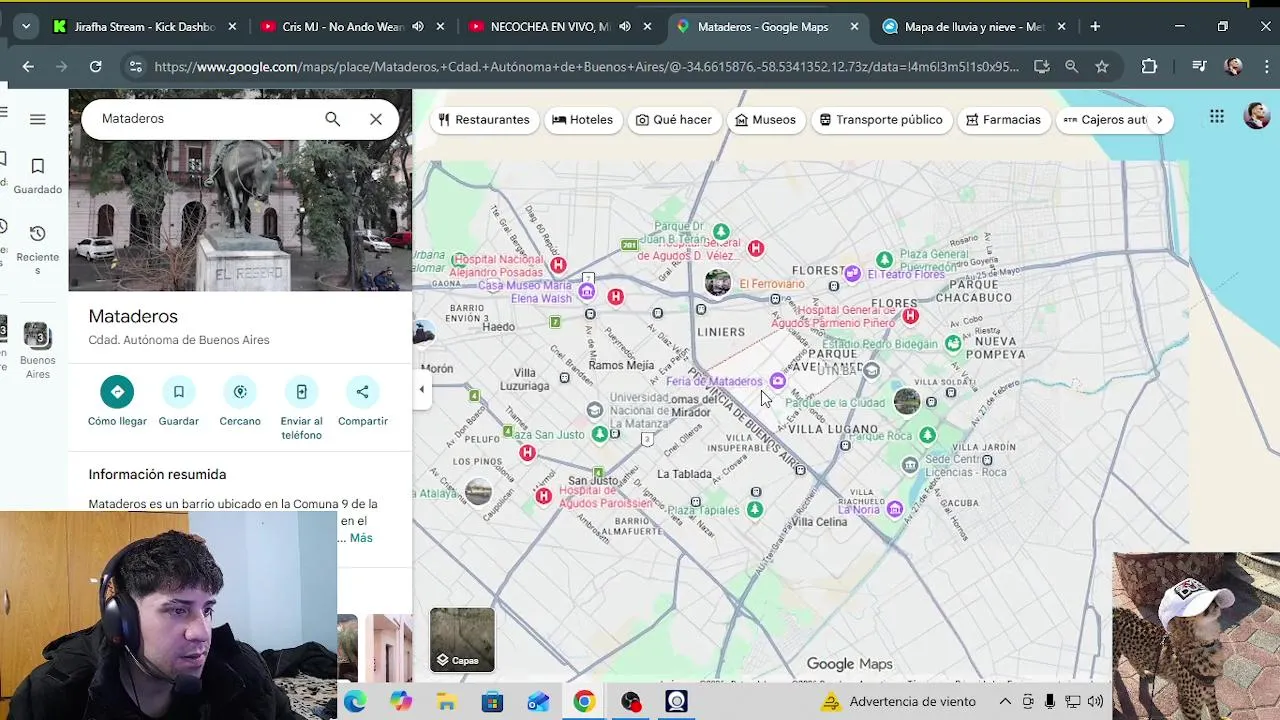Click the El Teatro Flores pin
The image size is (1280, 720).
pos(852,273)
